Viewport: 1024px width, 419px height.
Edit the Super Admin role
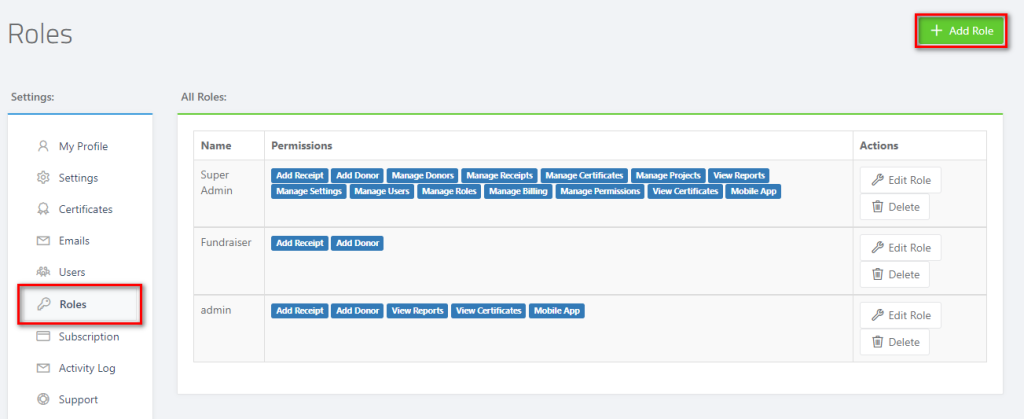[x=901, y=180]
